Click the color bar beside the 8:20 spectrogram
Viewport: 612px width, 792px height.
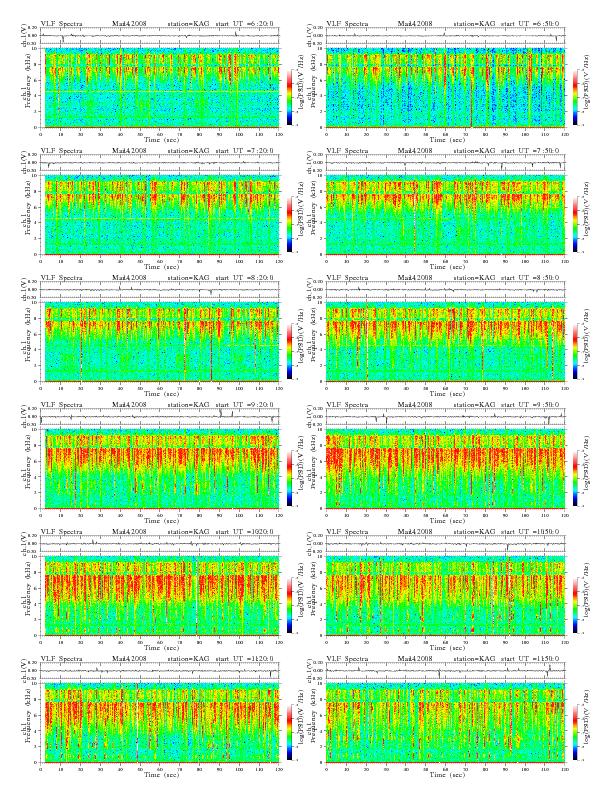coord(289,351)
